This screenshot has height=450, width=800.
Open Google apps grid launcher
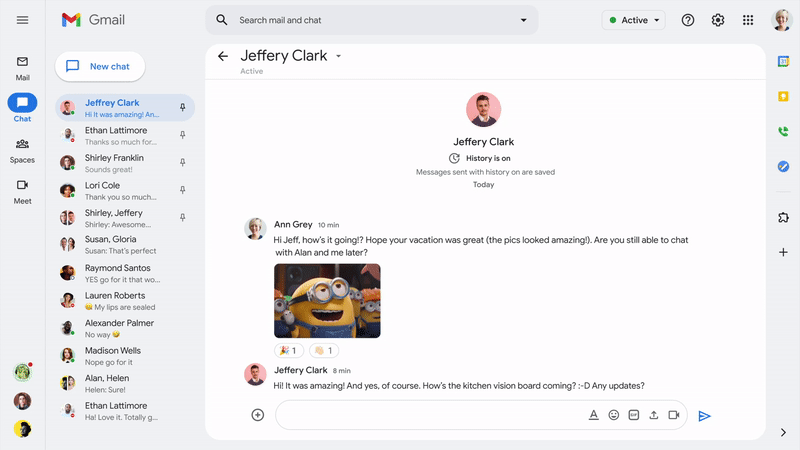point(748,20)
